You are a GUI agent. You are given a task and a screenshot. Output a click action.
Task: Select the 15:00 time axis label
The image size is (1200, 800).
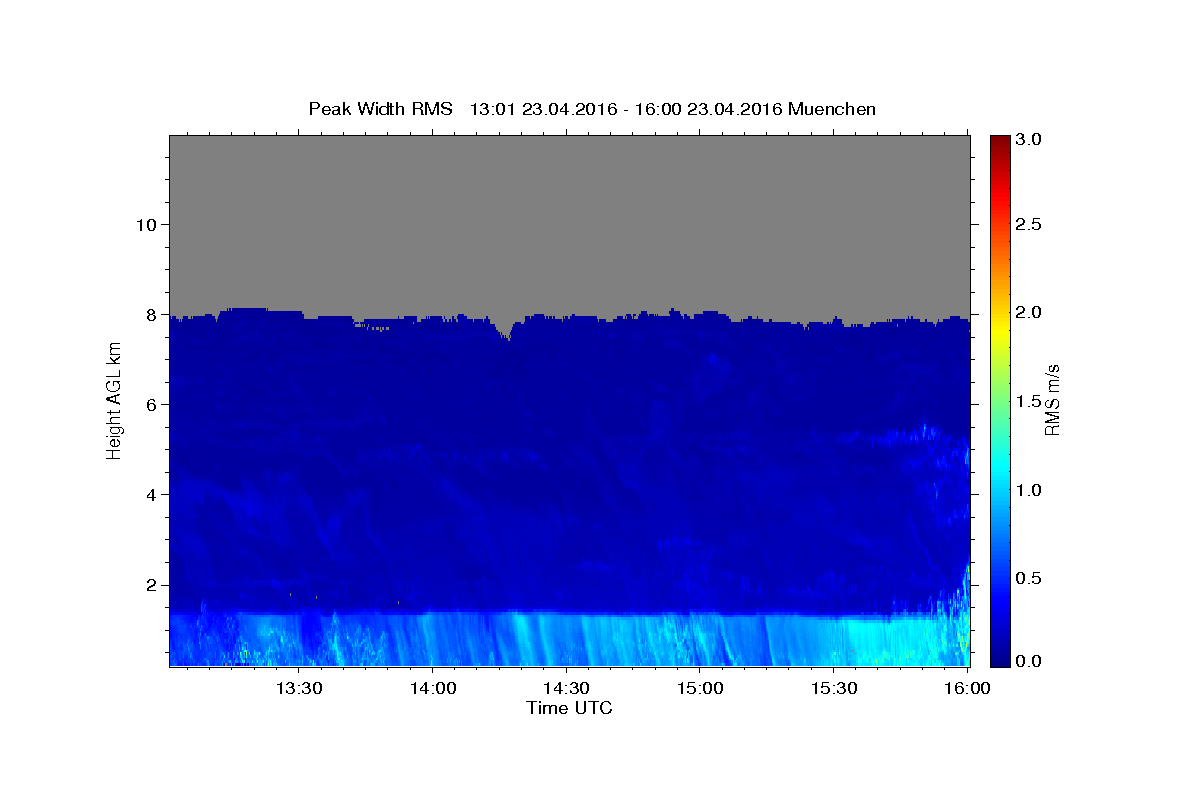[x=700, y=688]
